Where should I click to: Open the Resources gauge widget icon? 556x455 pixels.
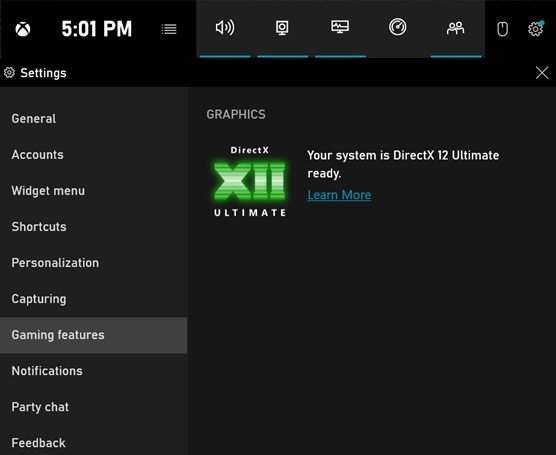pos(397,27)
